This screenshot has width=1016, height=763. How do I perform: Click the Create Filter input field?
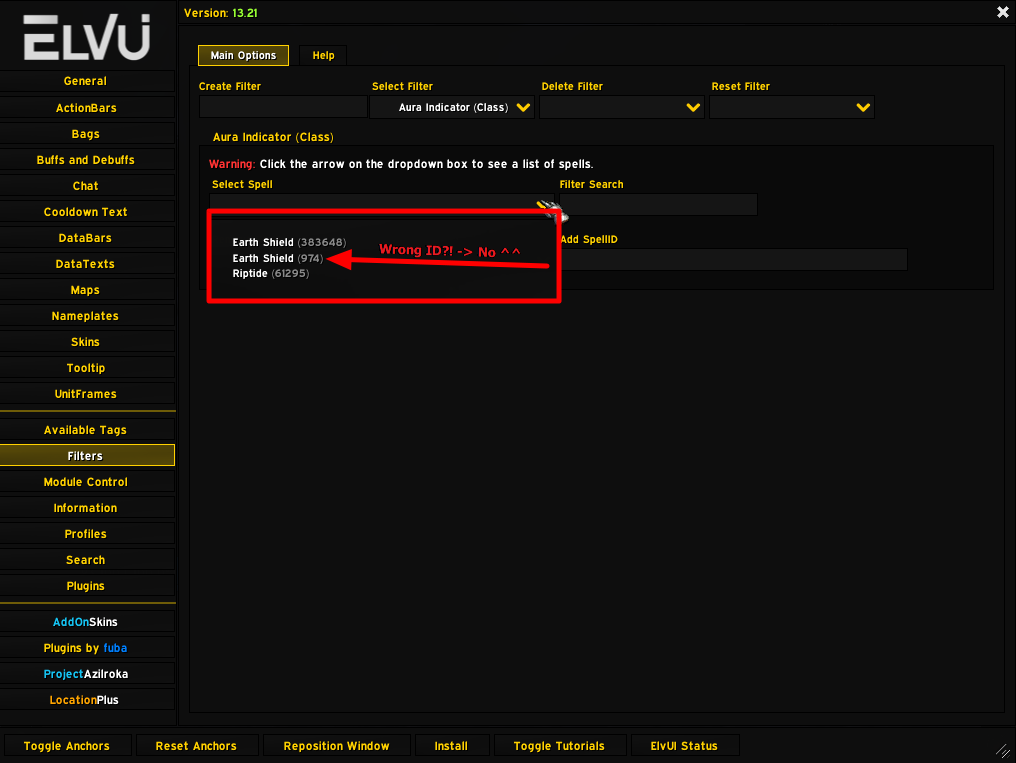282,106
